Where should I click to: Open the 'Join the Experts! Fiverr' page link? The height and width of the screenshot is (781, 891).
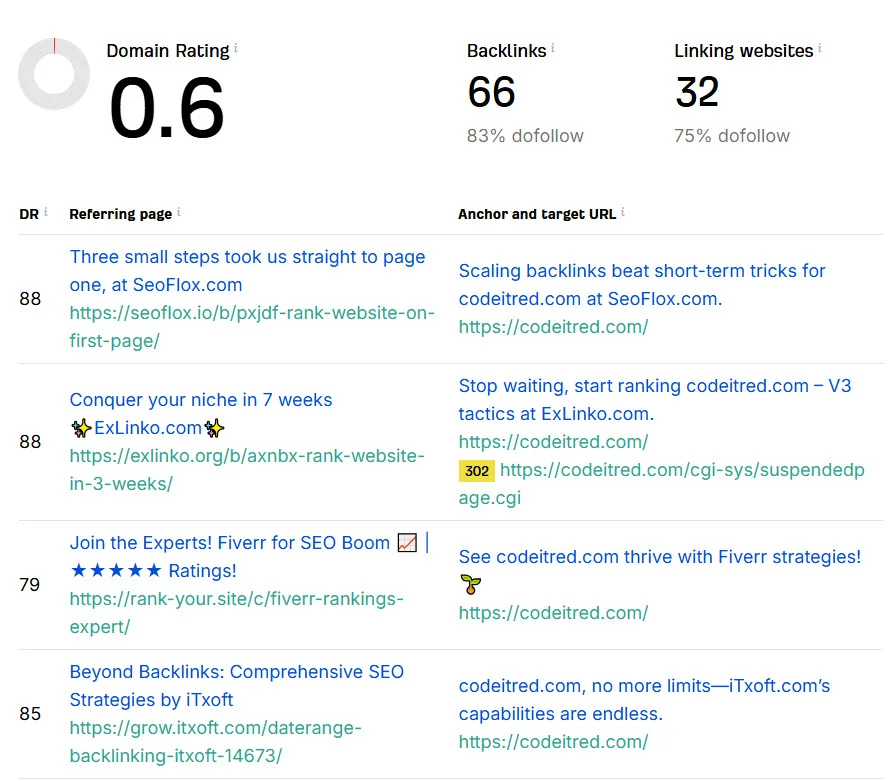[249, 556]
